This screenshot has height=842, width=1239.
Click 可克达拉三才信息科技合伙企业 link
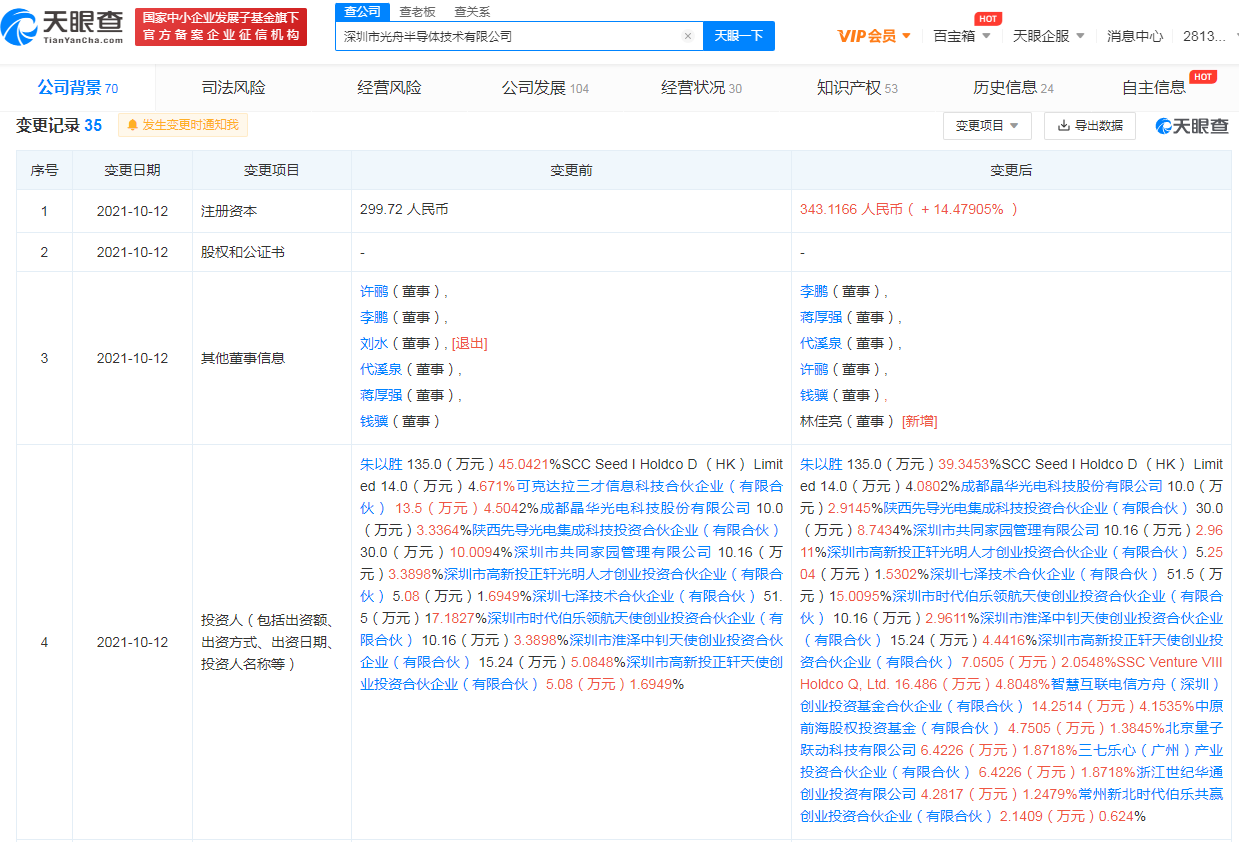point(572,497)
